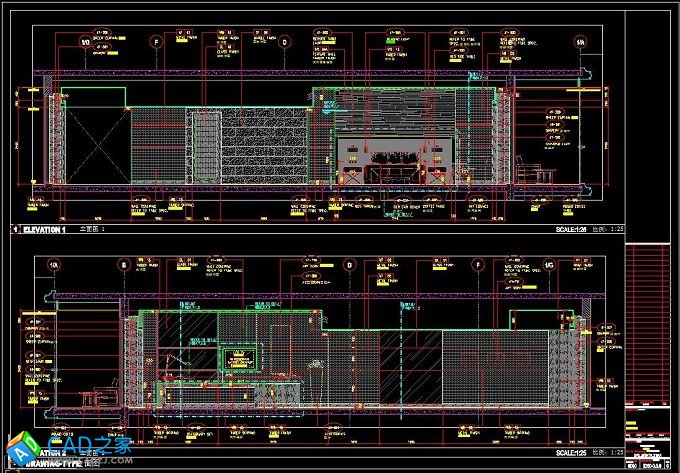Click grid bubble D in the bottom elevation
Viewport: 680px width, 473px height.
tap(349, 266)
